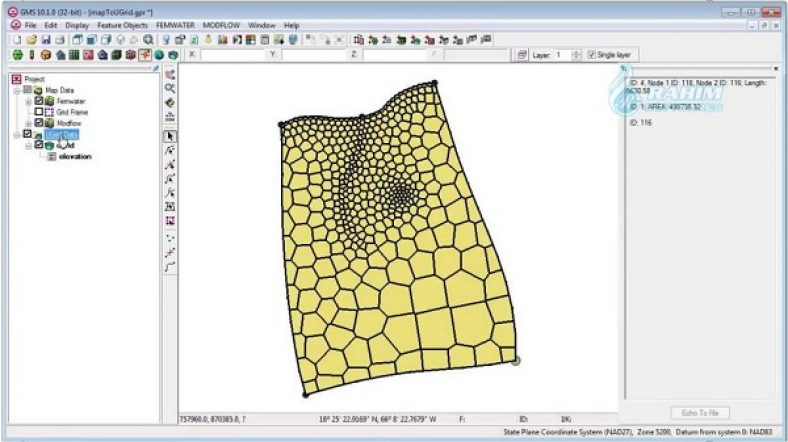The image size is (788, 442).
Task: Click the Project root icon
Action: [x=17, y=79]
